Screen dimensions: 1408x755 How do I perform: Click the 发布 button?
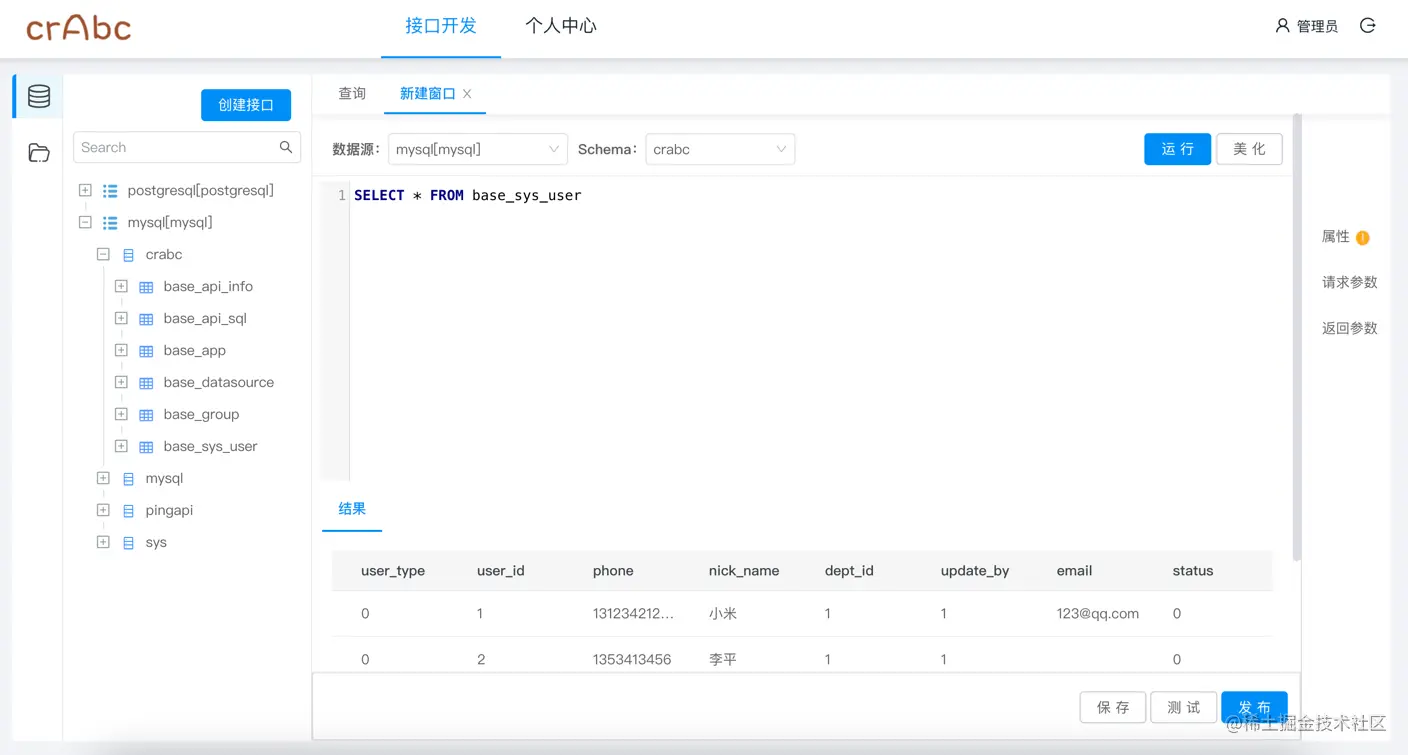[1254, 707]
